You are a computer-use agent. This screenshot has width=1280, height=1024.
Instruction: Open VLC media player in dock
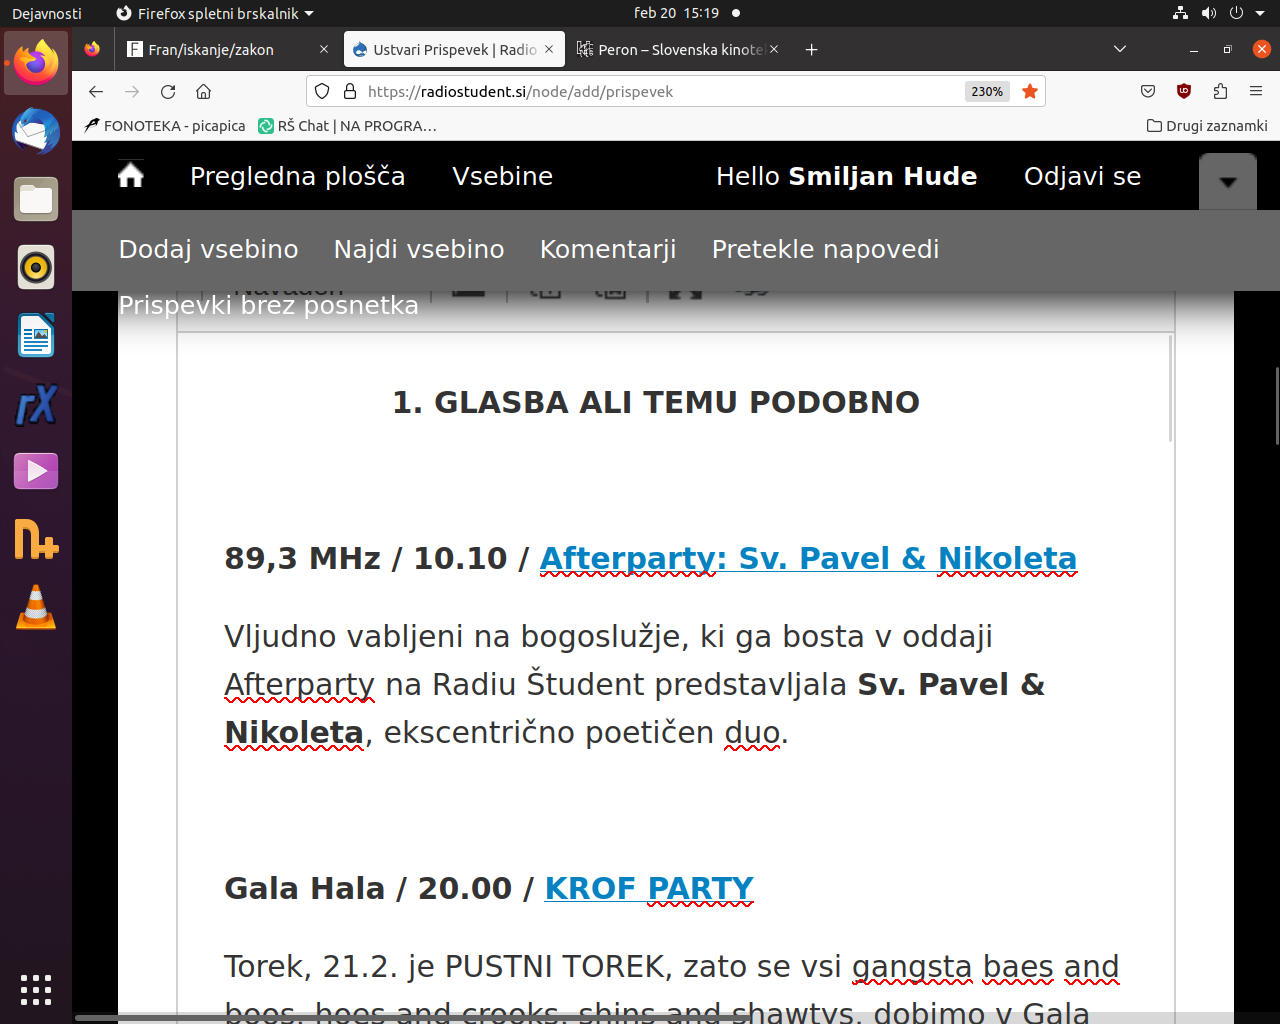pyautogui.click(x=36, y=607)
